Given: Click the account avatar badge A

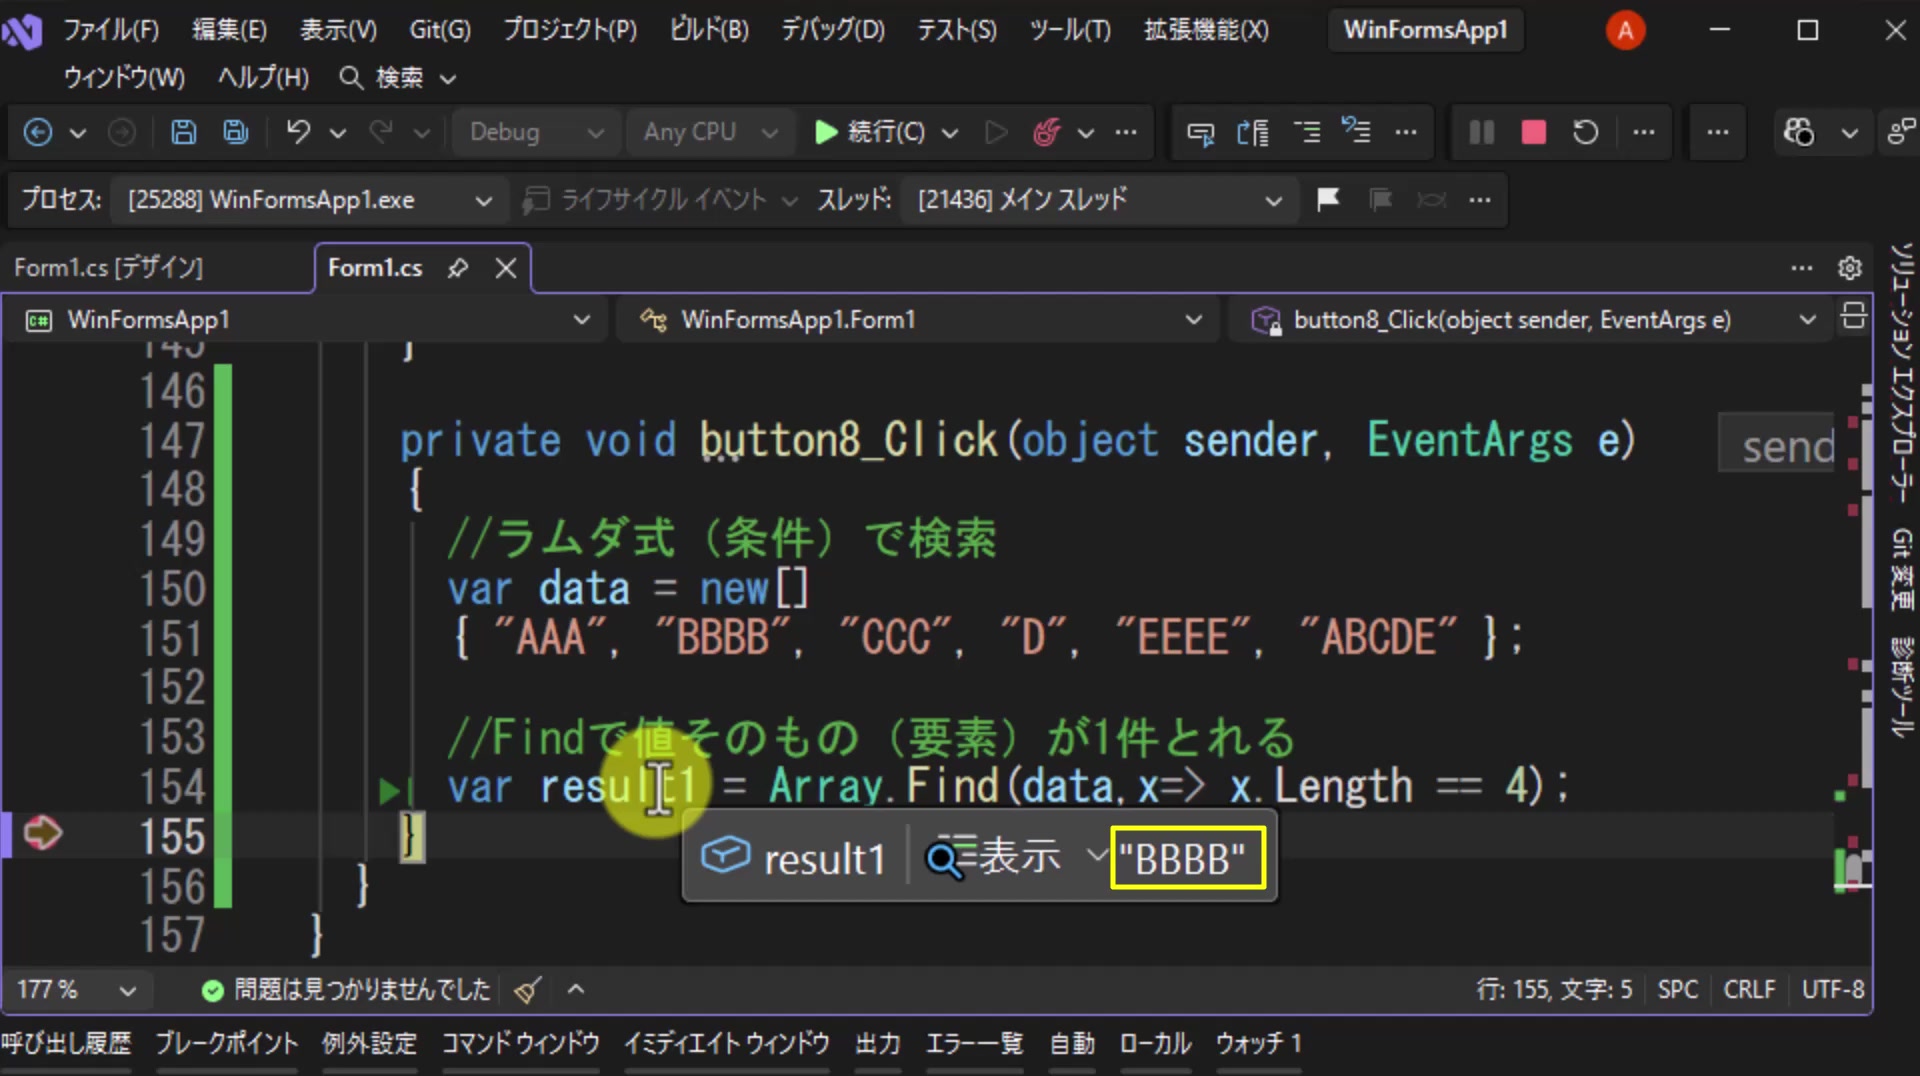Looking at the screenshot, I should tap(1625, 30).
